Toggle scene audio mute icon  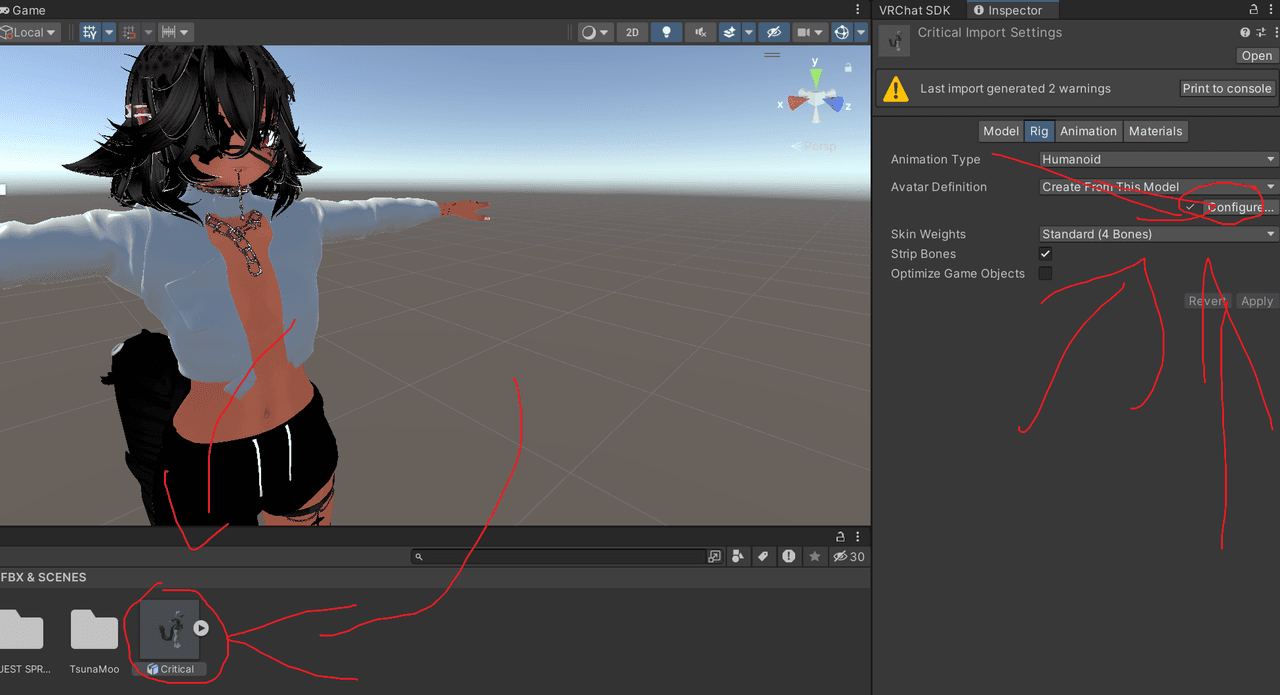tap(700, 32)
